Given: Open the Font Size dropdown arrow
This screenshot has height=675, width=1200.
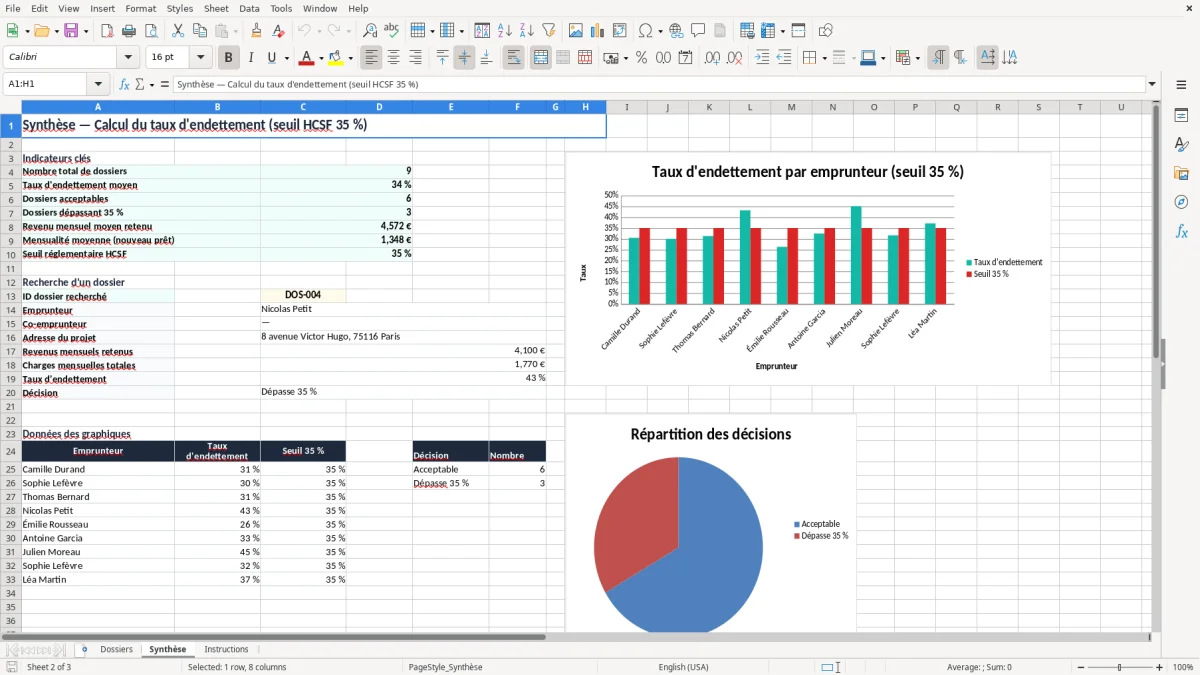Looking at the screenshot, I should 201,58.
